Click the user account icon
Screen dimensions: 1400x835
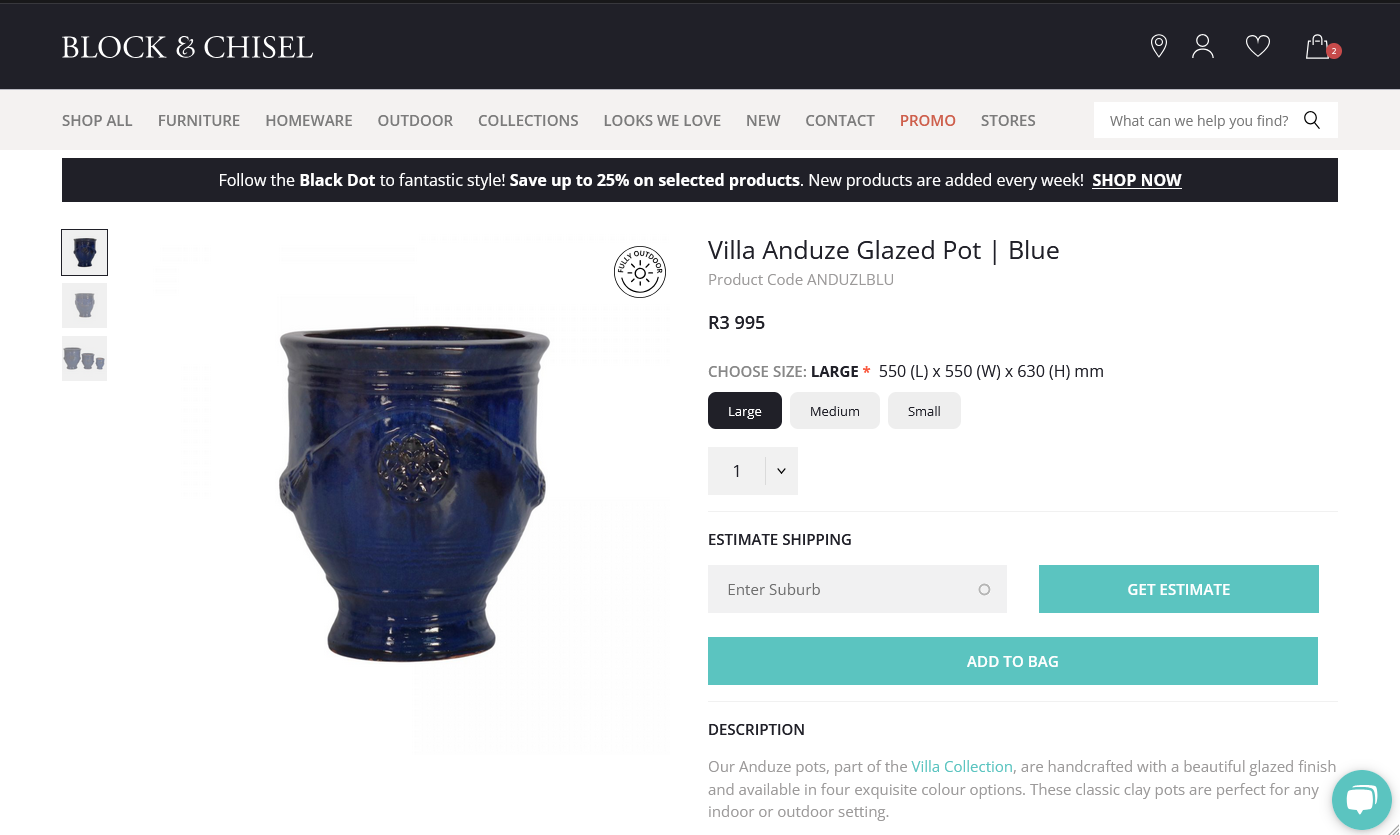pos(1203,46)
